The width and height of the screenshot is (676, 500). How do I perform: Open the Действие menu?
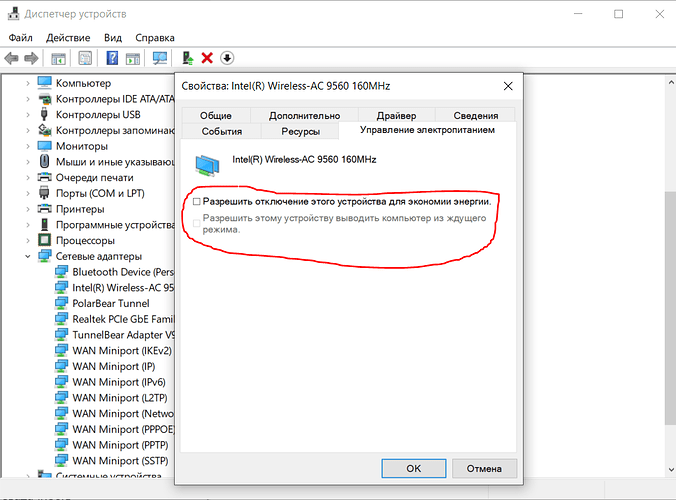point(68,38)
